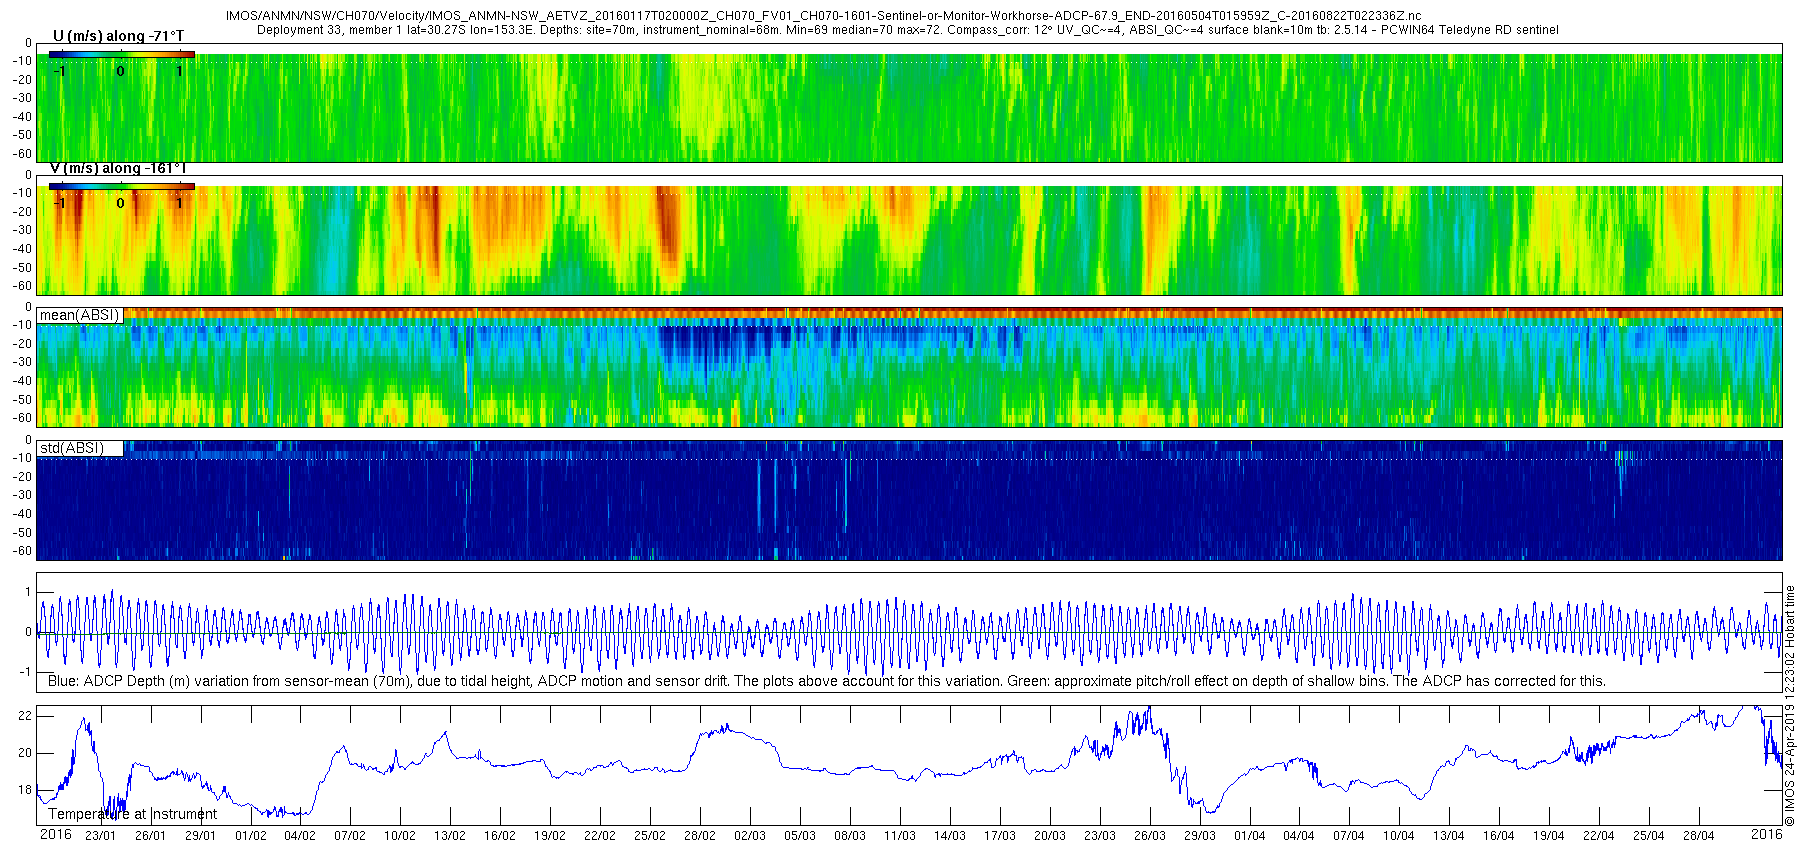The width and height of the screenshot is (1800, 850).
Task: Click the V velocity colorbar legend
Action: click(122, 187)
